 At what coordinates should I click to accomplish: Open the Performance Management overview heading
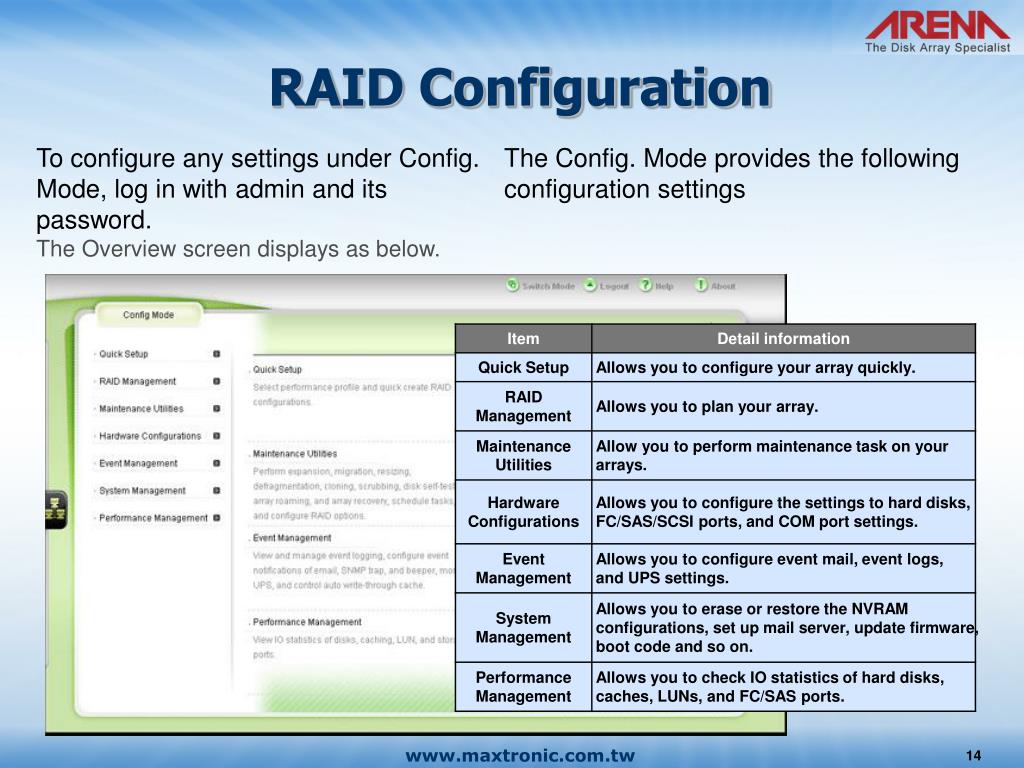(307, 622)
